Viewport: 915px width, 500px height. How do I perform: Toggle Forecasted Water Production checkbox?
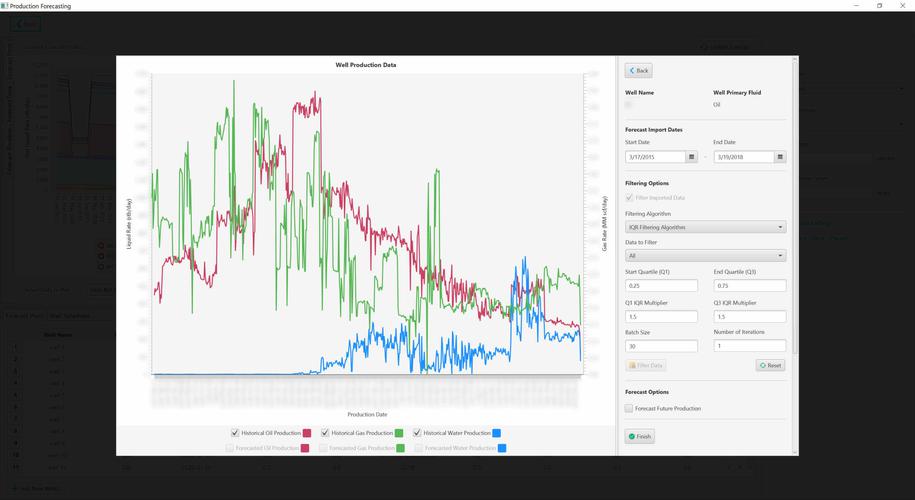click(x=418, y=448)
